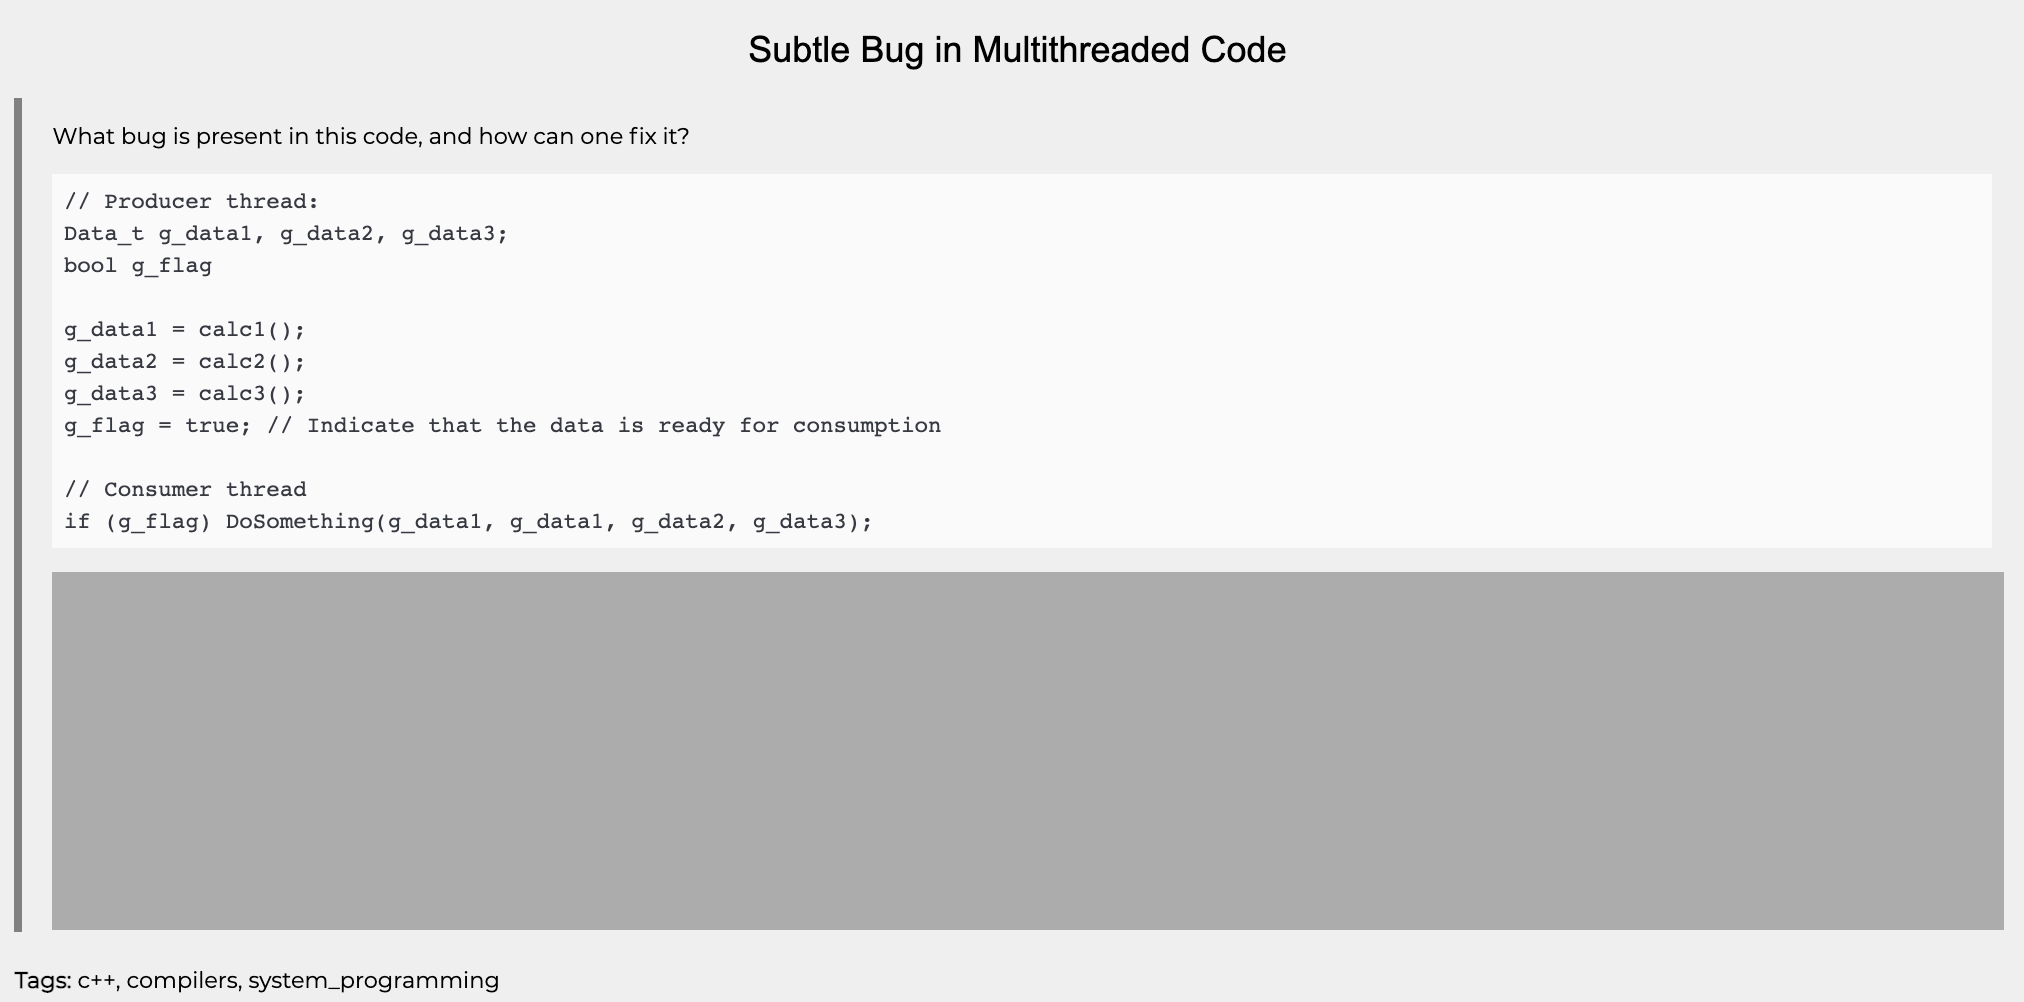Click the g_data2 = calc2() line
2024x1002 pixels.
[185, 362]
